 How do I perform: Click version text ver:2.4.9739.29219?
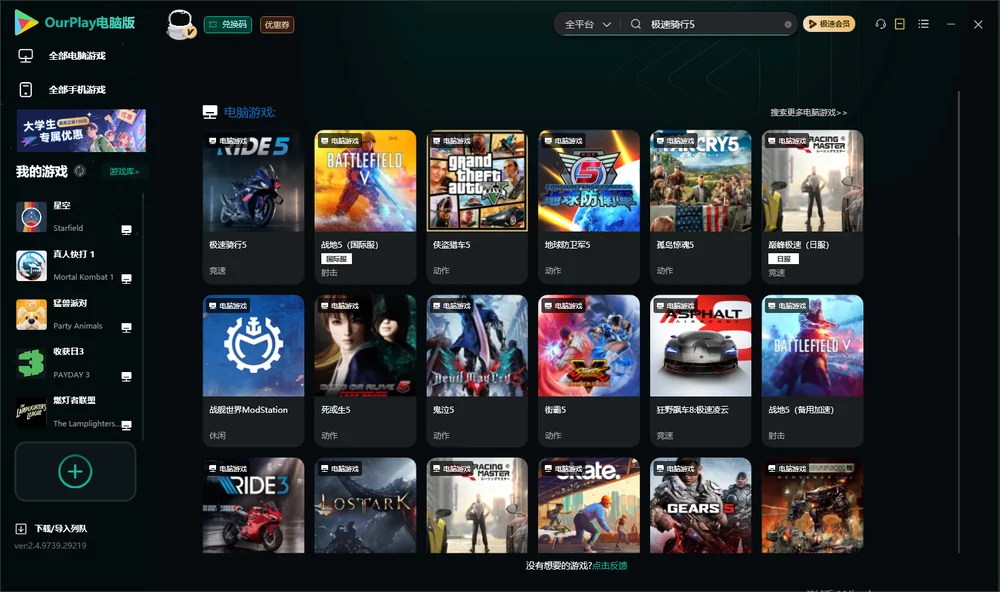pyautogui.click(x=50, y=545)
